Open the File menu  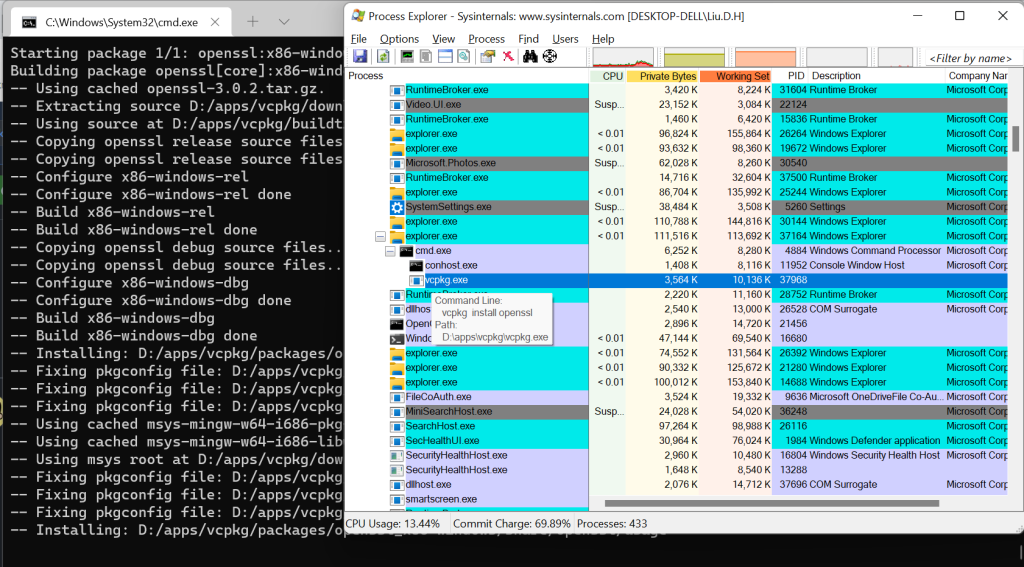tap(359, 39)
